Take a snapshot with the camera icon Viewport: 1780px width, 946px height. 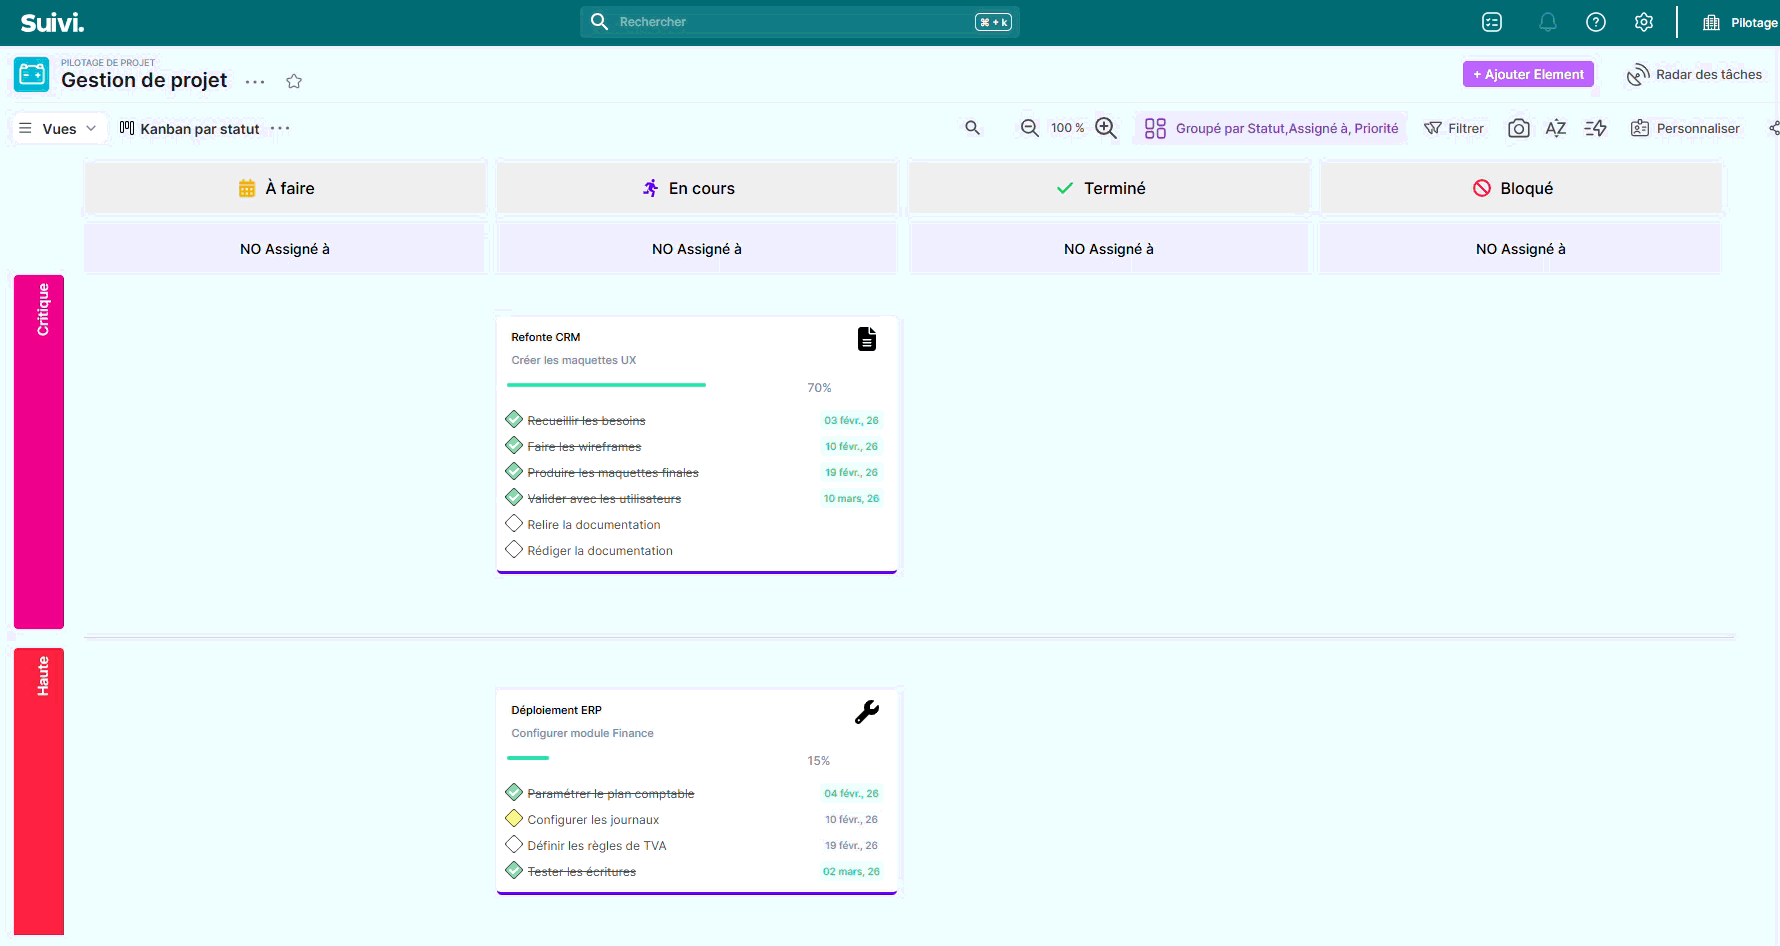point(1518,128)
